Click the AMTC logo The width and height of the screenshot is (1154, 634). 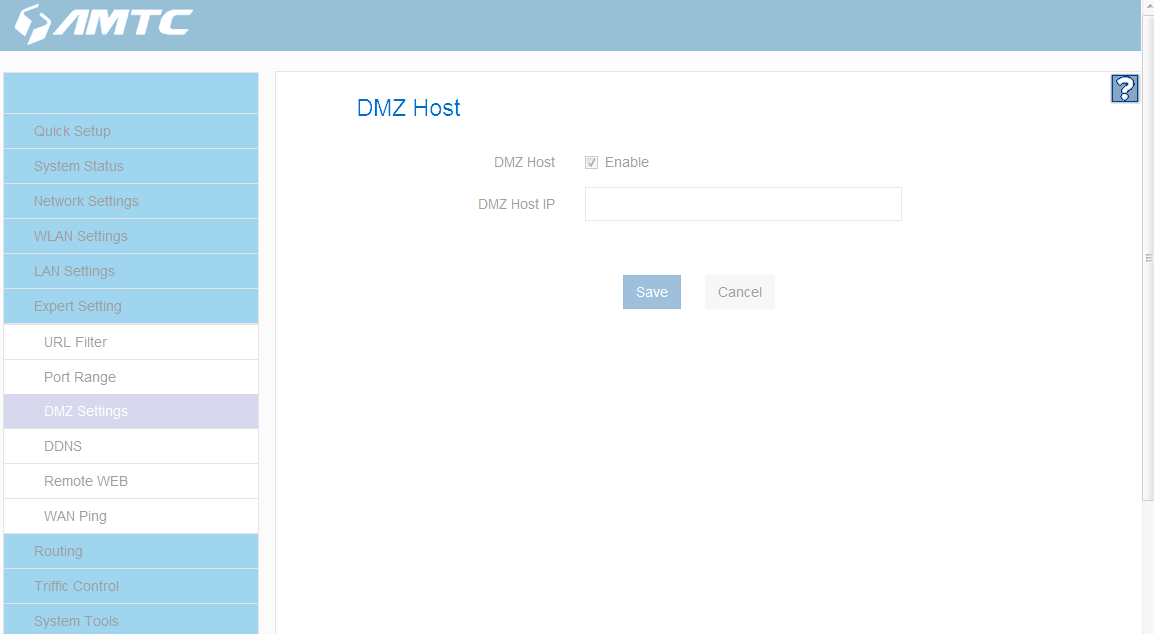point(104,23)
